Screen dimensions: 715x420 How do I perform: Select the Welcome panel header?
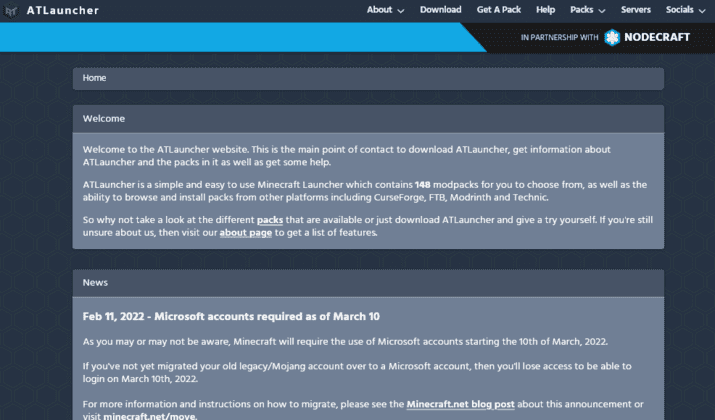[368, 119]
